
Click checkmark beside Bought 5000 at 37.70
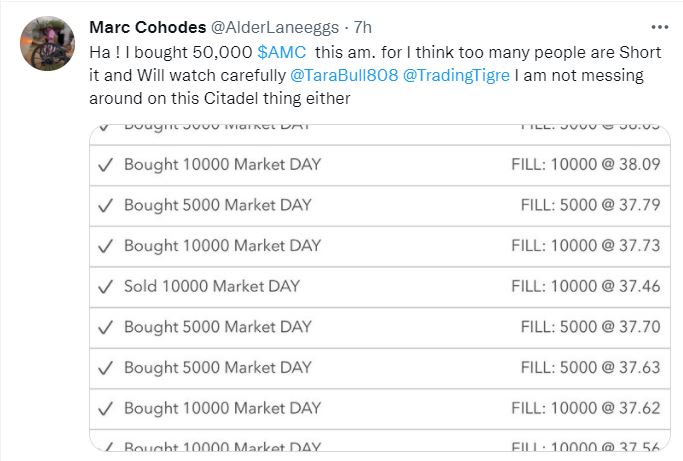pyautogui.click(x=106, y=326)
